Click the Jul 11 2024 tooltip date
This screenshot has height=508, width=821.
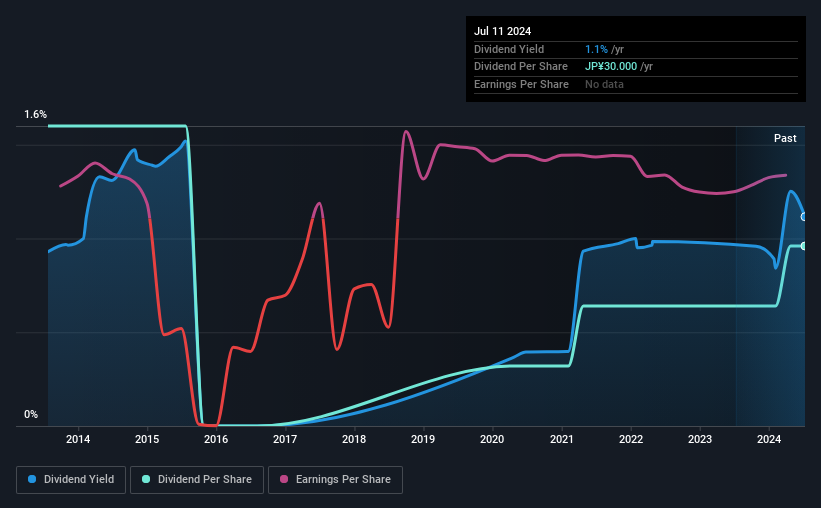503,31
